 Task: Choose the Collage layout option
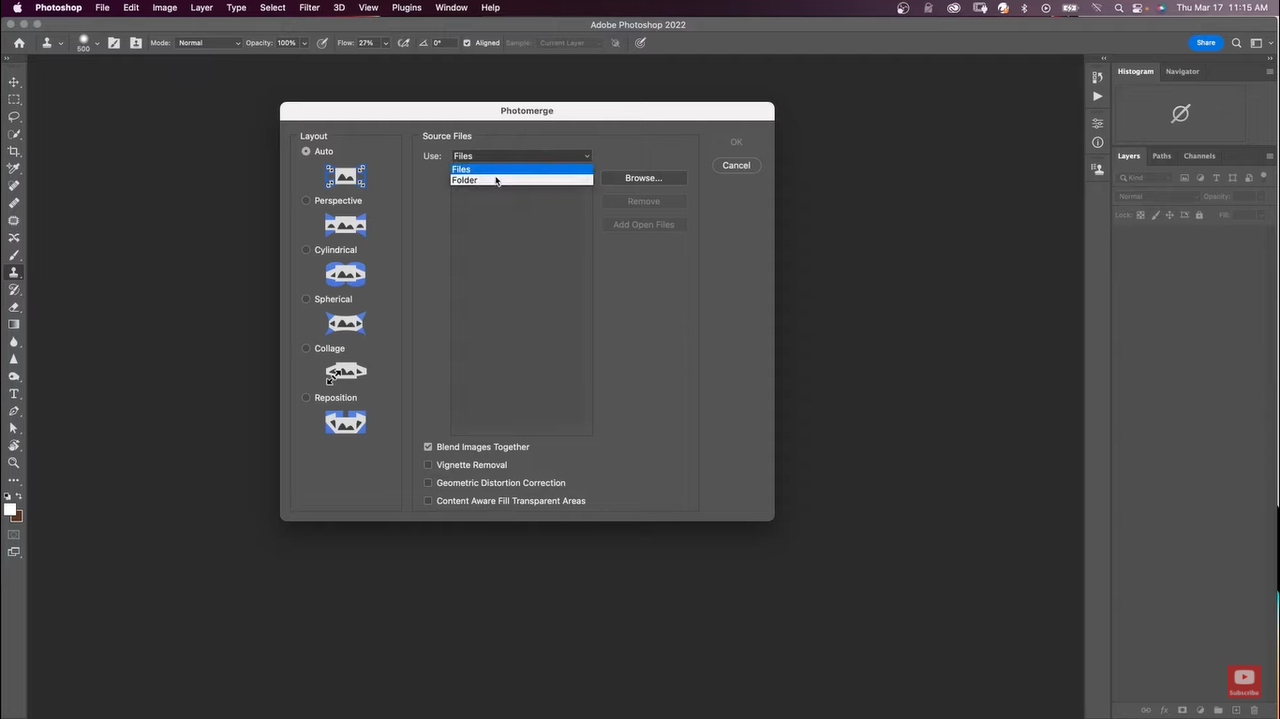pos(306,348)
